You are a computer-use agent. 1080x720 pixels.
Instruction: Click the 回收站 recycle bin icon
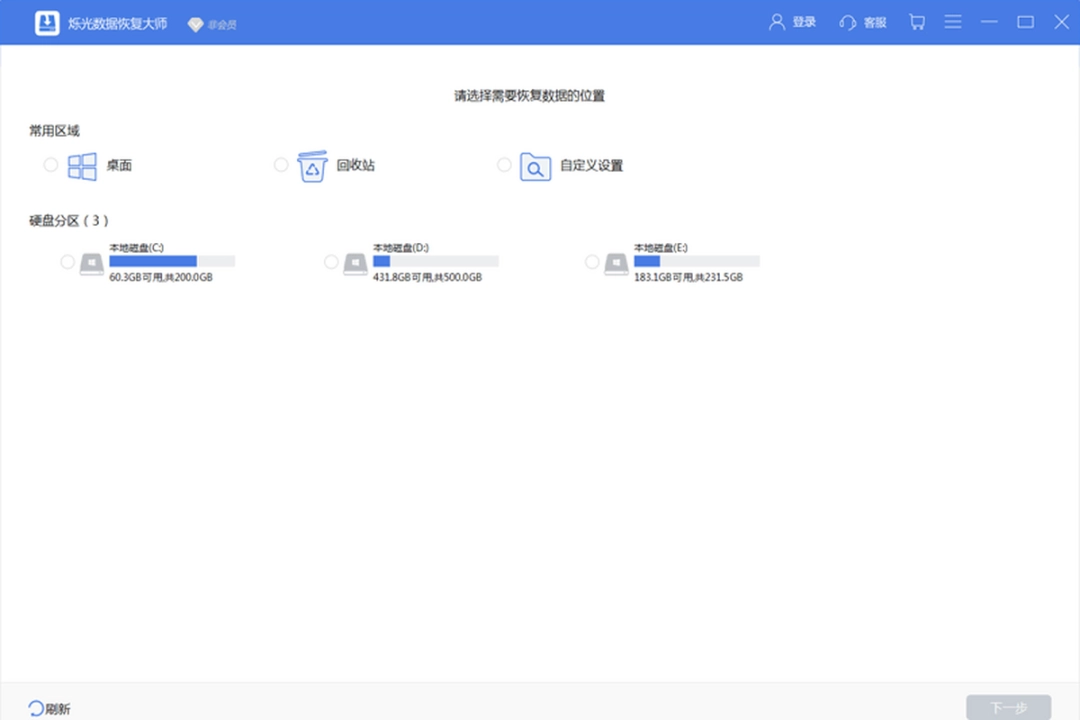coord(312,164)
